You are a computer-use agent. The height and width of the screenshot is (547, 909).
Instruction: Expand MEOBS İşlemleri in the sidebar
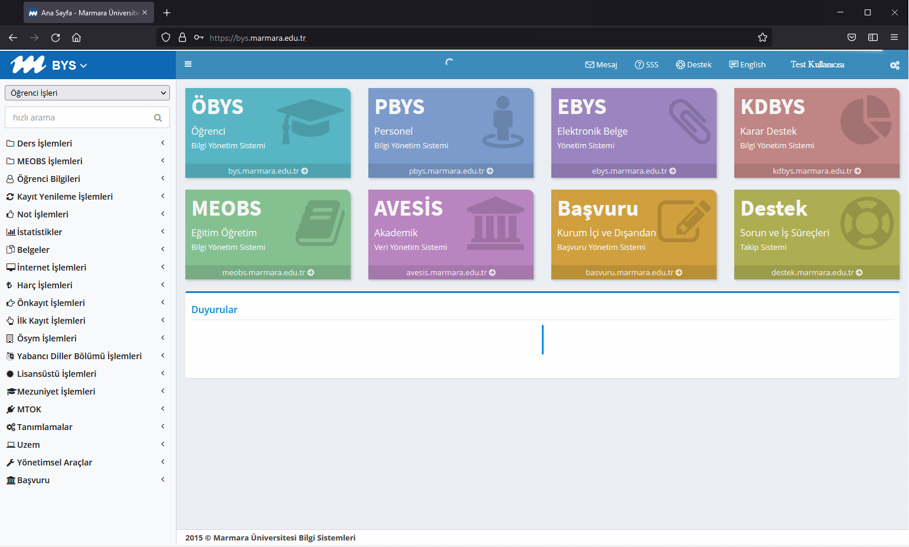click(x=87, y=161)
